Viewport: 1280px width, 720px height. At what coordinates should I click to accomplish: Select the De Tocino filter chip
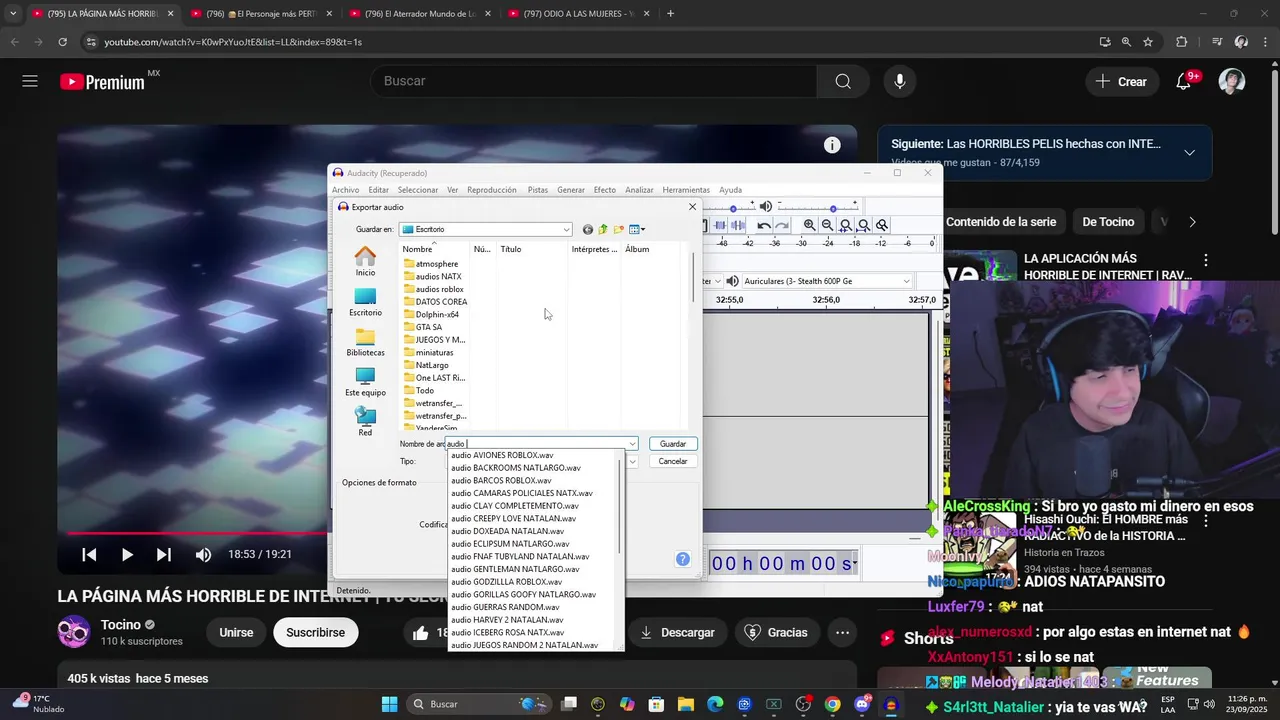[1108, 222]
